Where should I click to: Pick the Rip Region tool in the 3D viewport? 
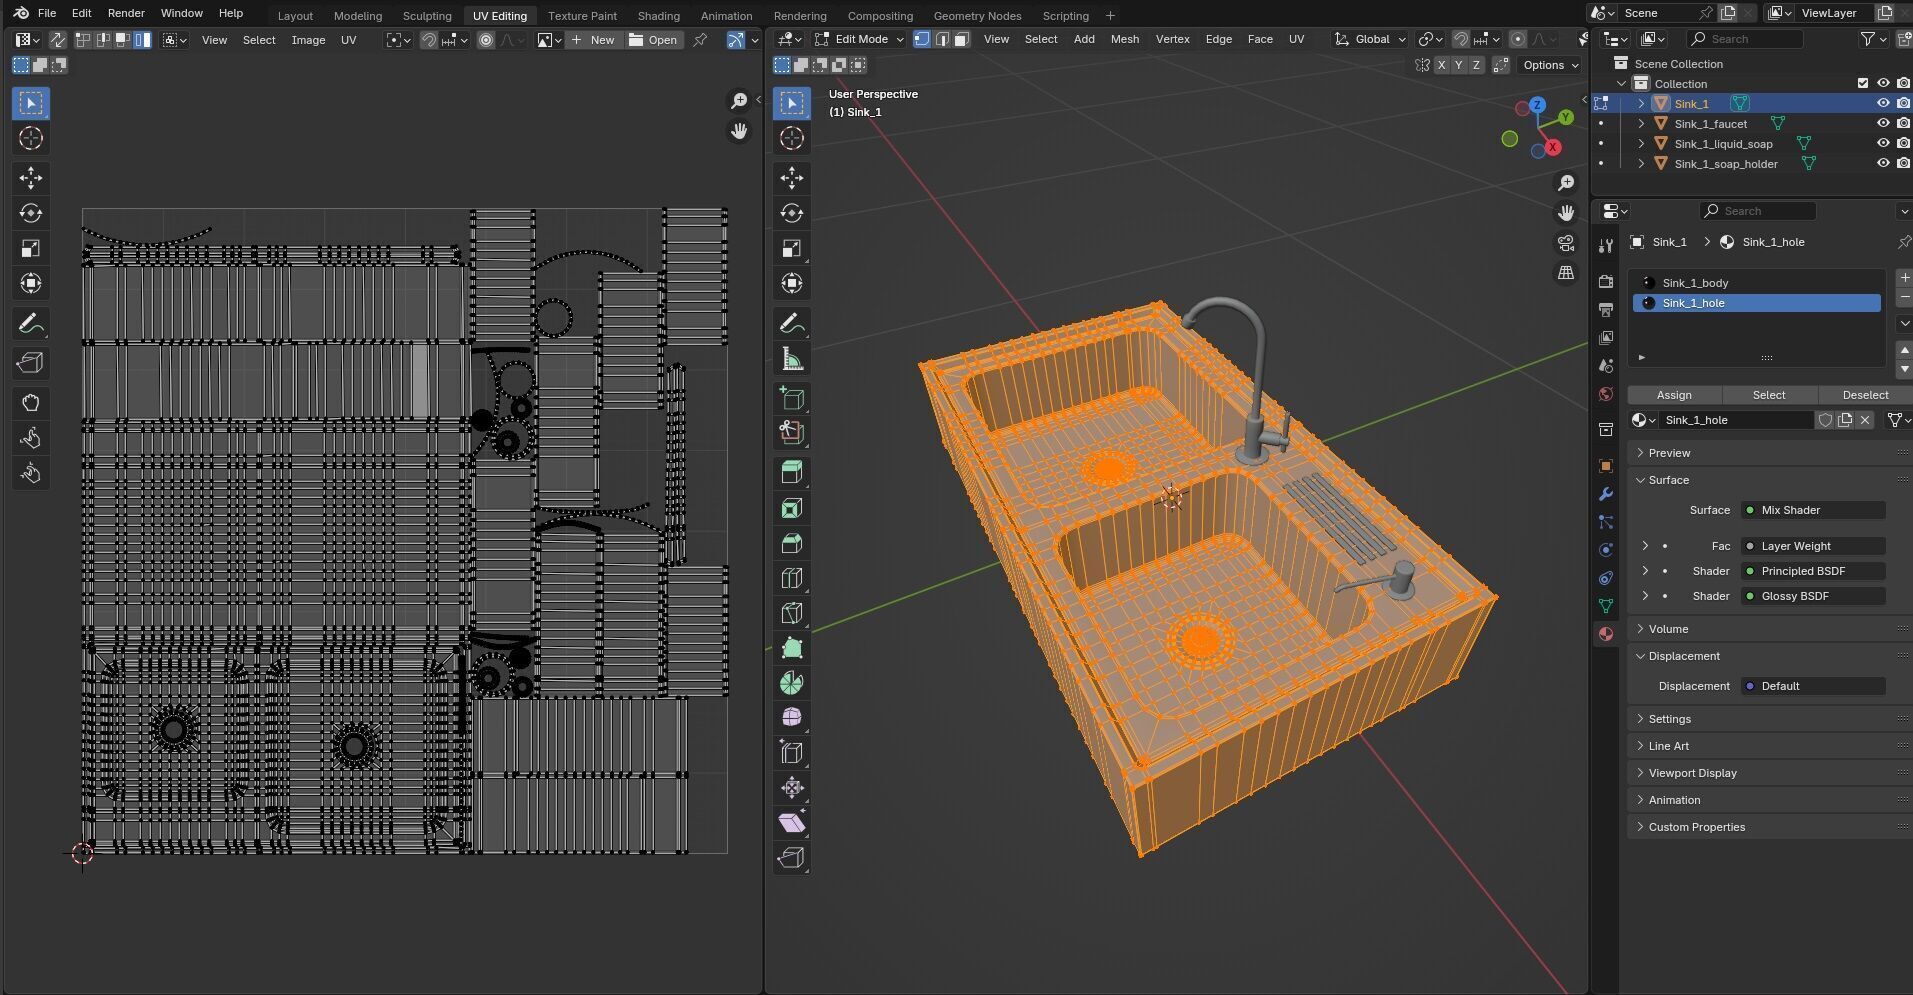(x=792, y=858)
